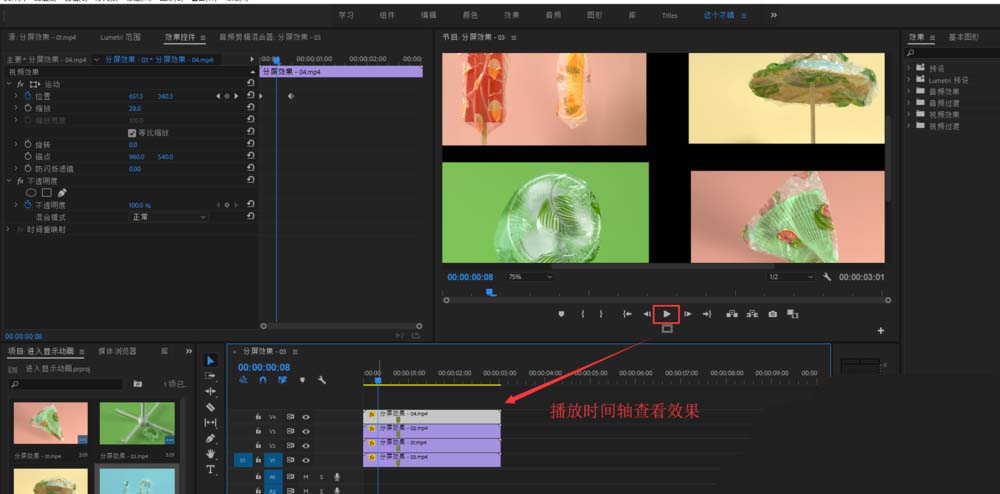This screenshot has height=494, width=1000.
Task: Go to Out point in program monitor
Action: click(x=707, y=314)
